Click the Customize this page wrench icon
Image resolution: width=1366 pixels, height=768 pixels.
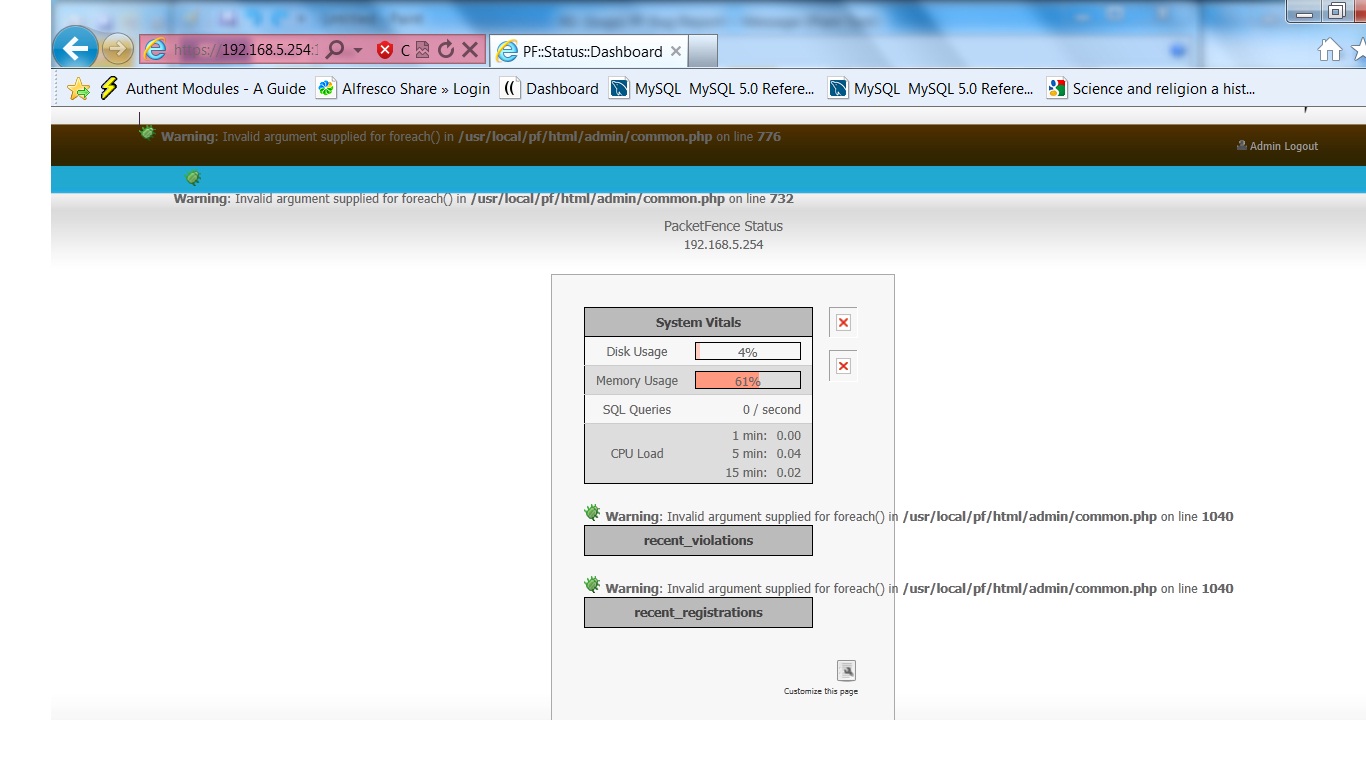pyautogui.click(x=846, y=671)
